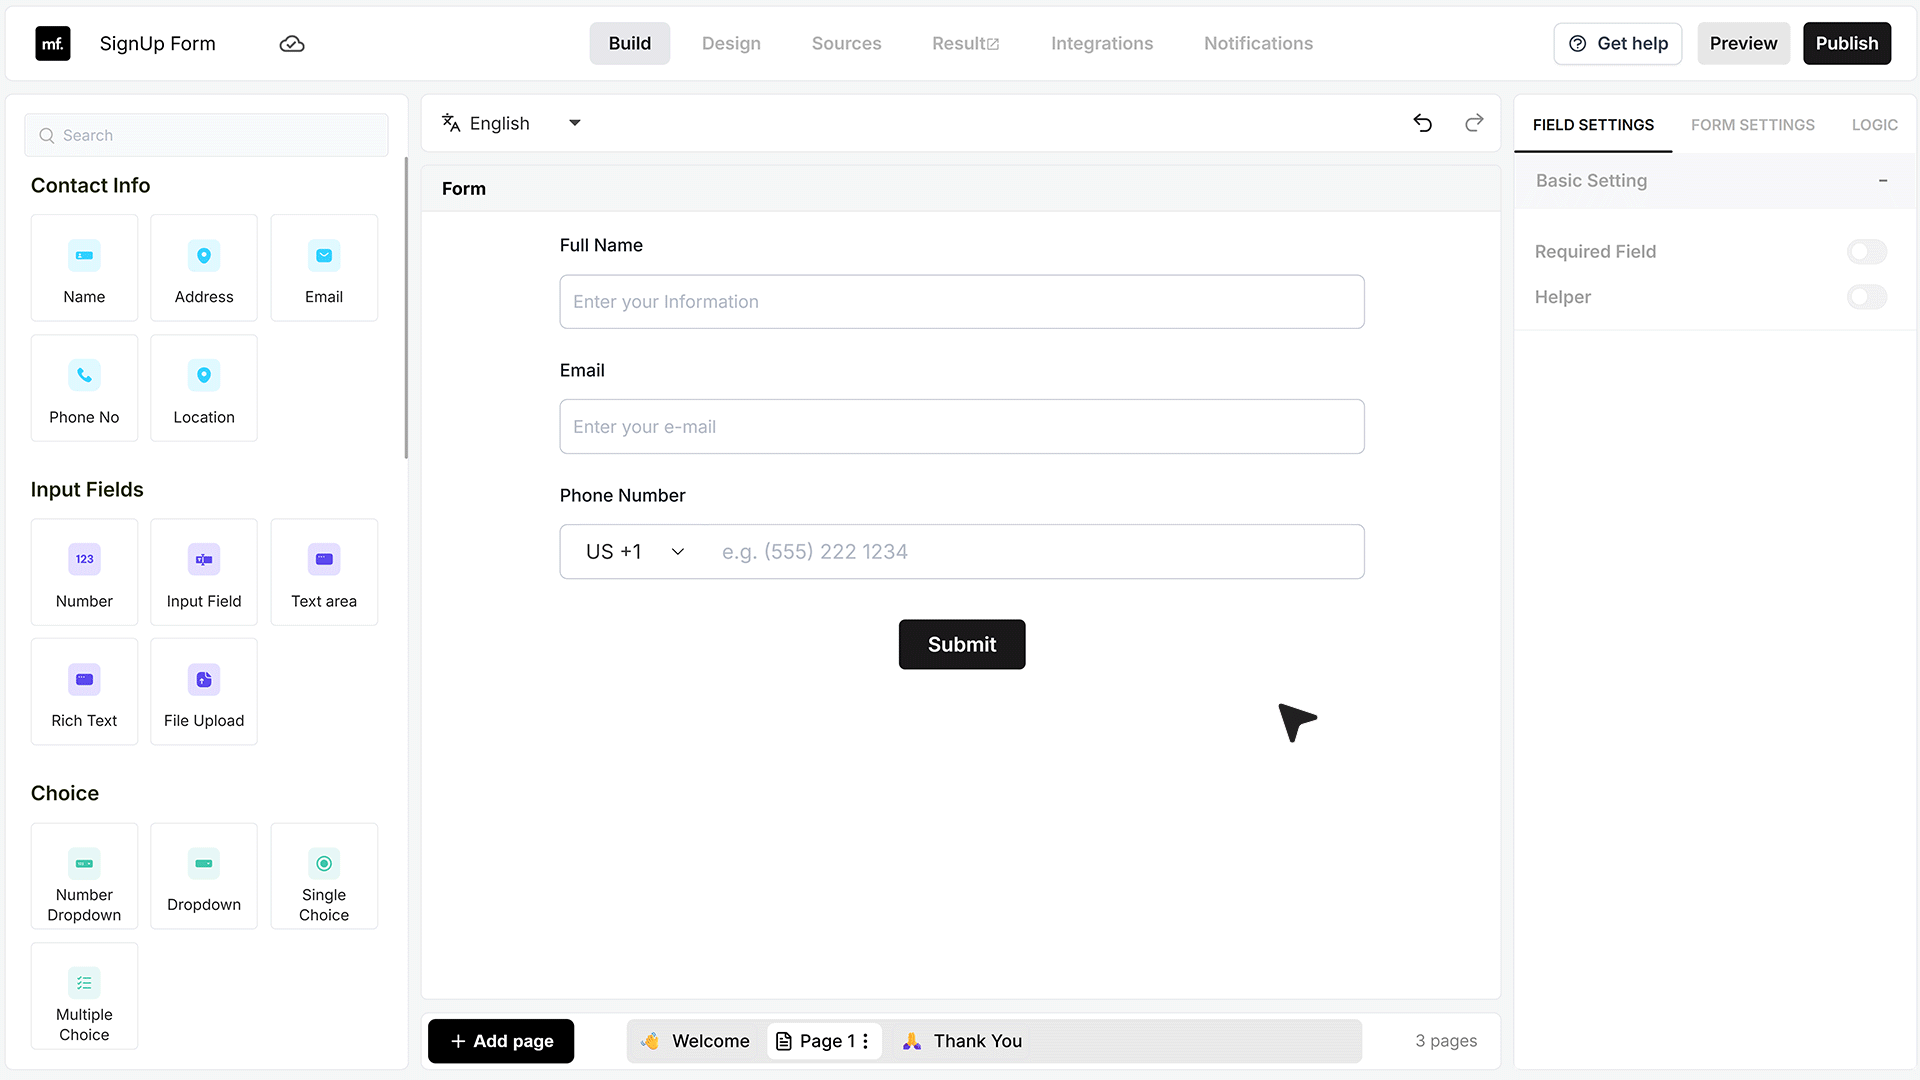Screen dimensions: 1920x1080
Task: Add the File Upload element
Action: tap(204, 692)
